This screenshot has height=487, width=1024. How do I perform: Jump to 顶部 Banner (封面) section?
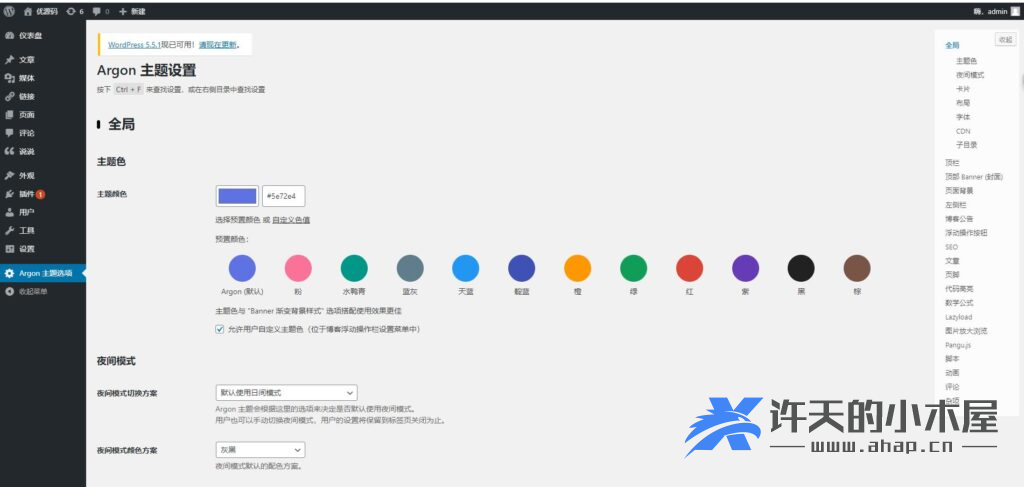click(973, 177)
